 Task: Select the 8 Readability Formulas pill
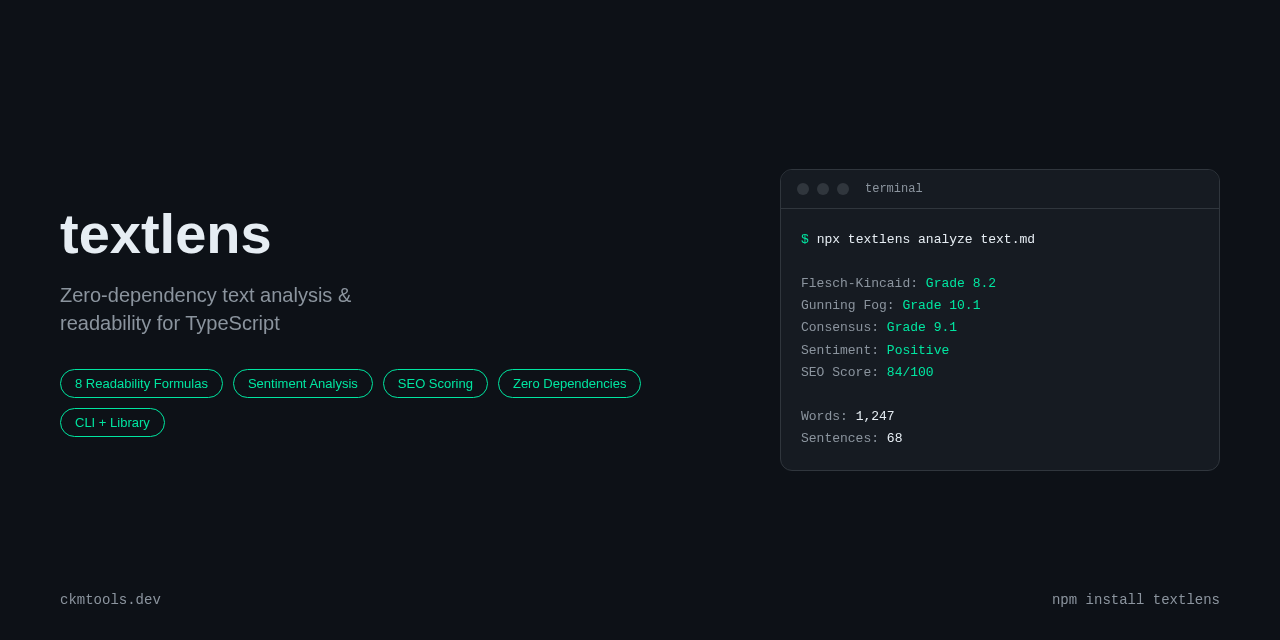(141, 383)
